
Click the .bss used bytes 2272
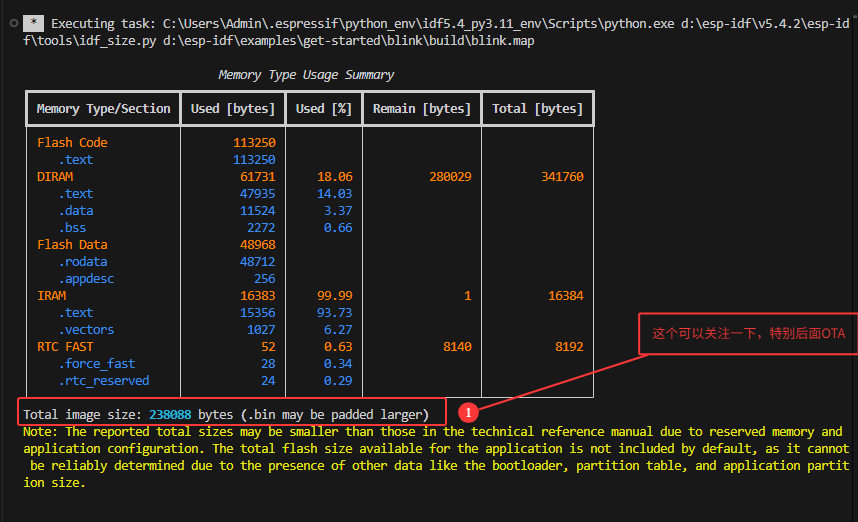click(x=261, y=227)
